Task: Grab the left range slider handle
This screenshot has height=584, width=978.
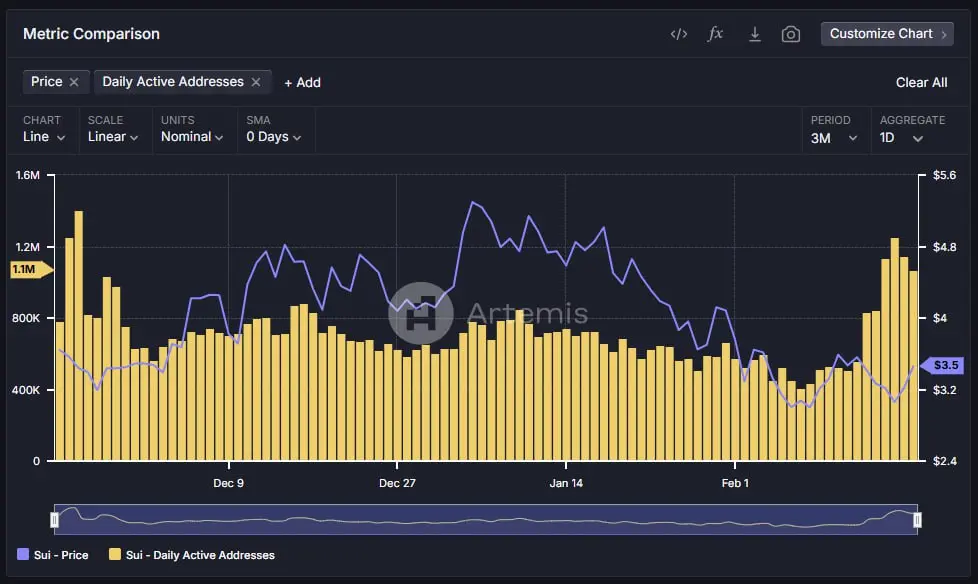Action: 54,520
